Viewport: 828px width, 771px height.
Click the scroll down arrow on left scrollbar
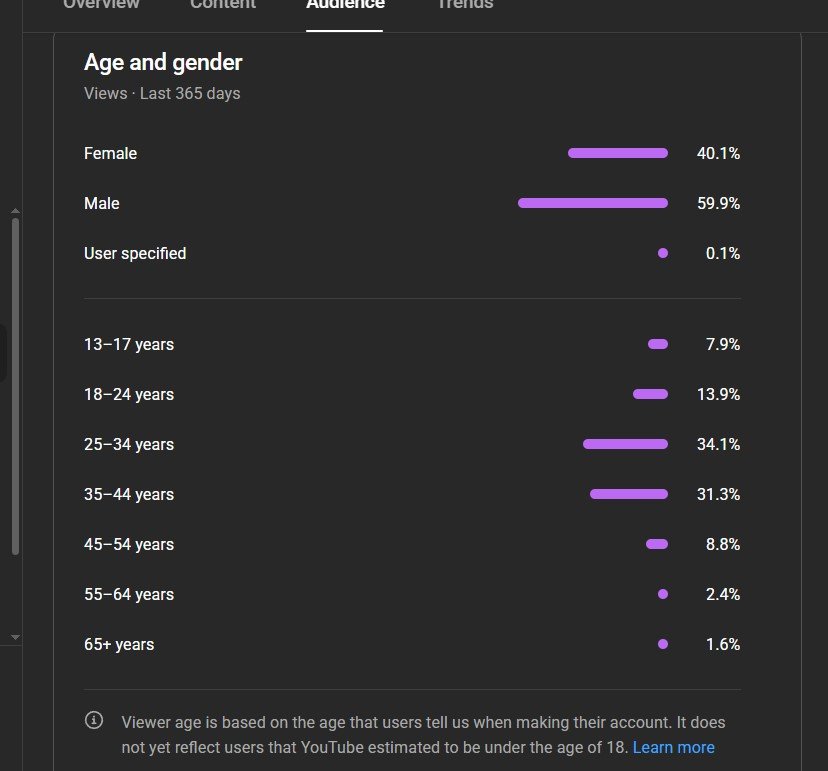tap(15, 637)
